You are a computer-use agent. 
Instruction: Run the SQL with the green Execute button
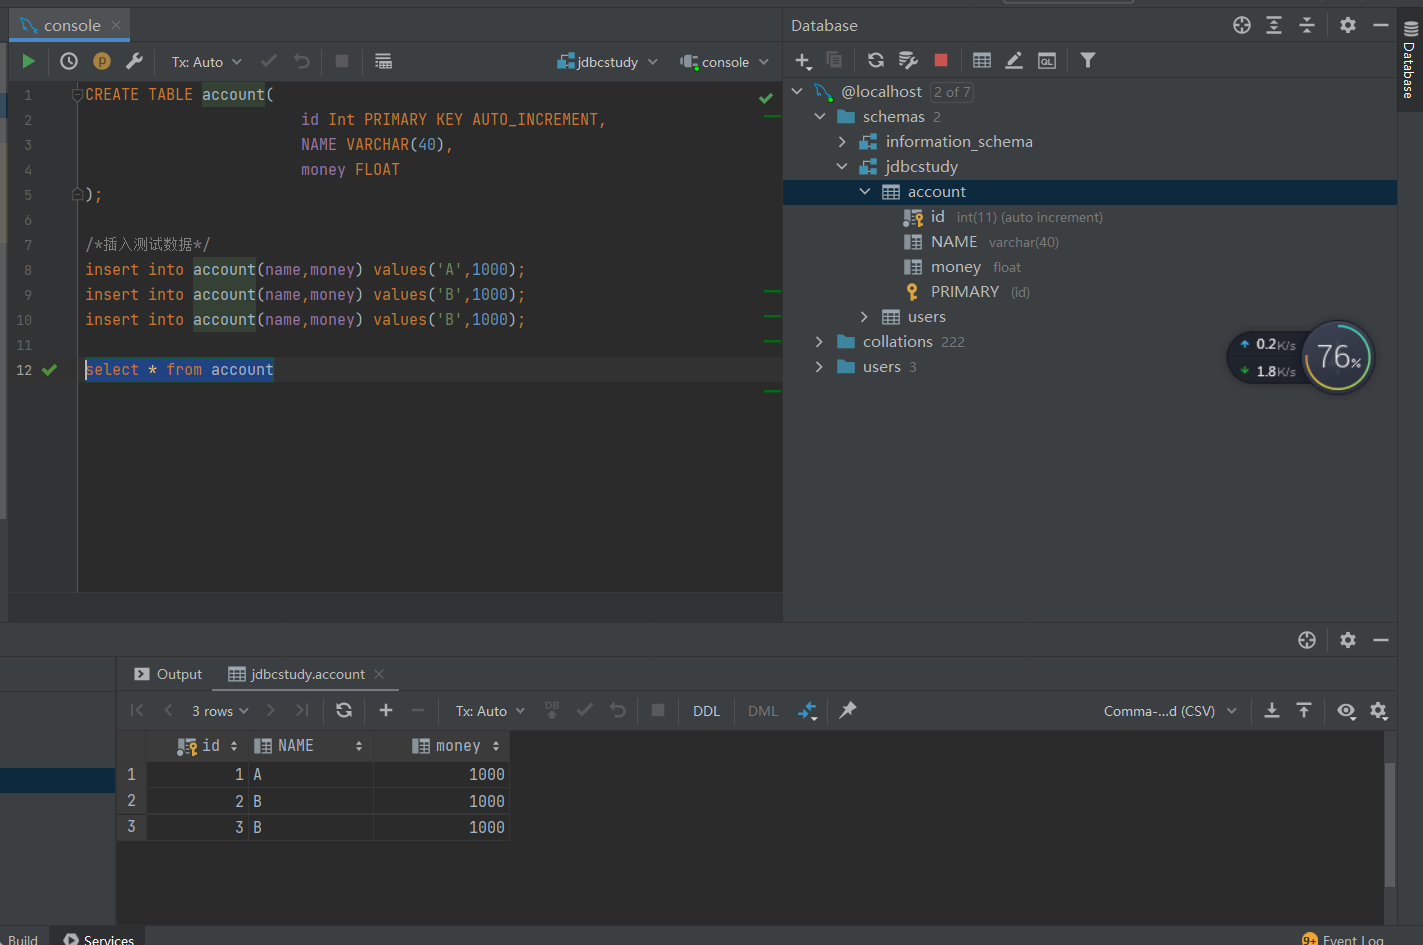[x=28, y=61]
